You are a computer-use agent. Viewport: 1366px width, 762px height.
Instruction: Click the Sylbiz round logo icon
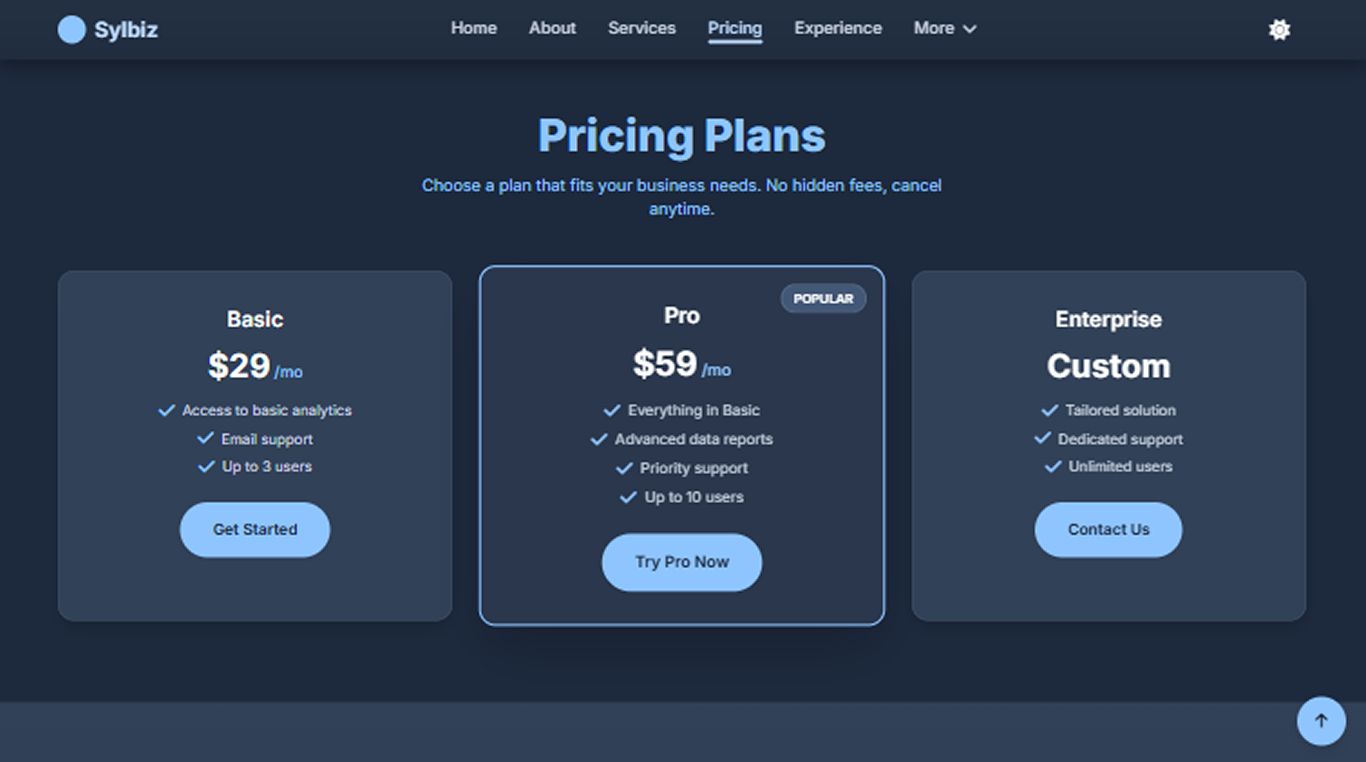pyautogui.click(x=71, y=30)
